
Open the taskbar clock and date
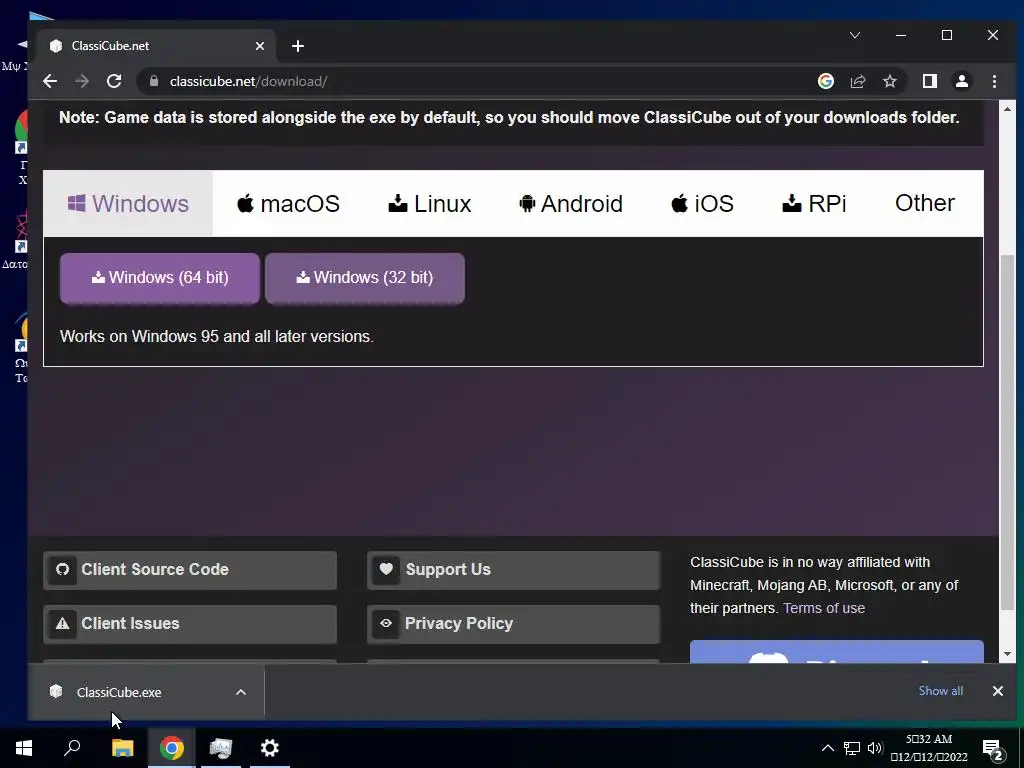pos(929,748)
